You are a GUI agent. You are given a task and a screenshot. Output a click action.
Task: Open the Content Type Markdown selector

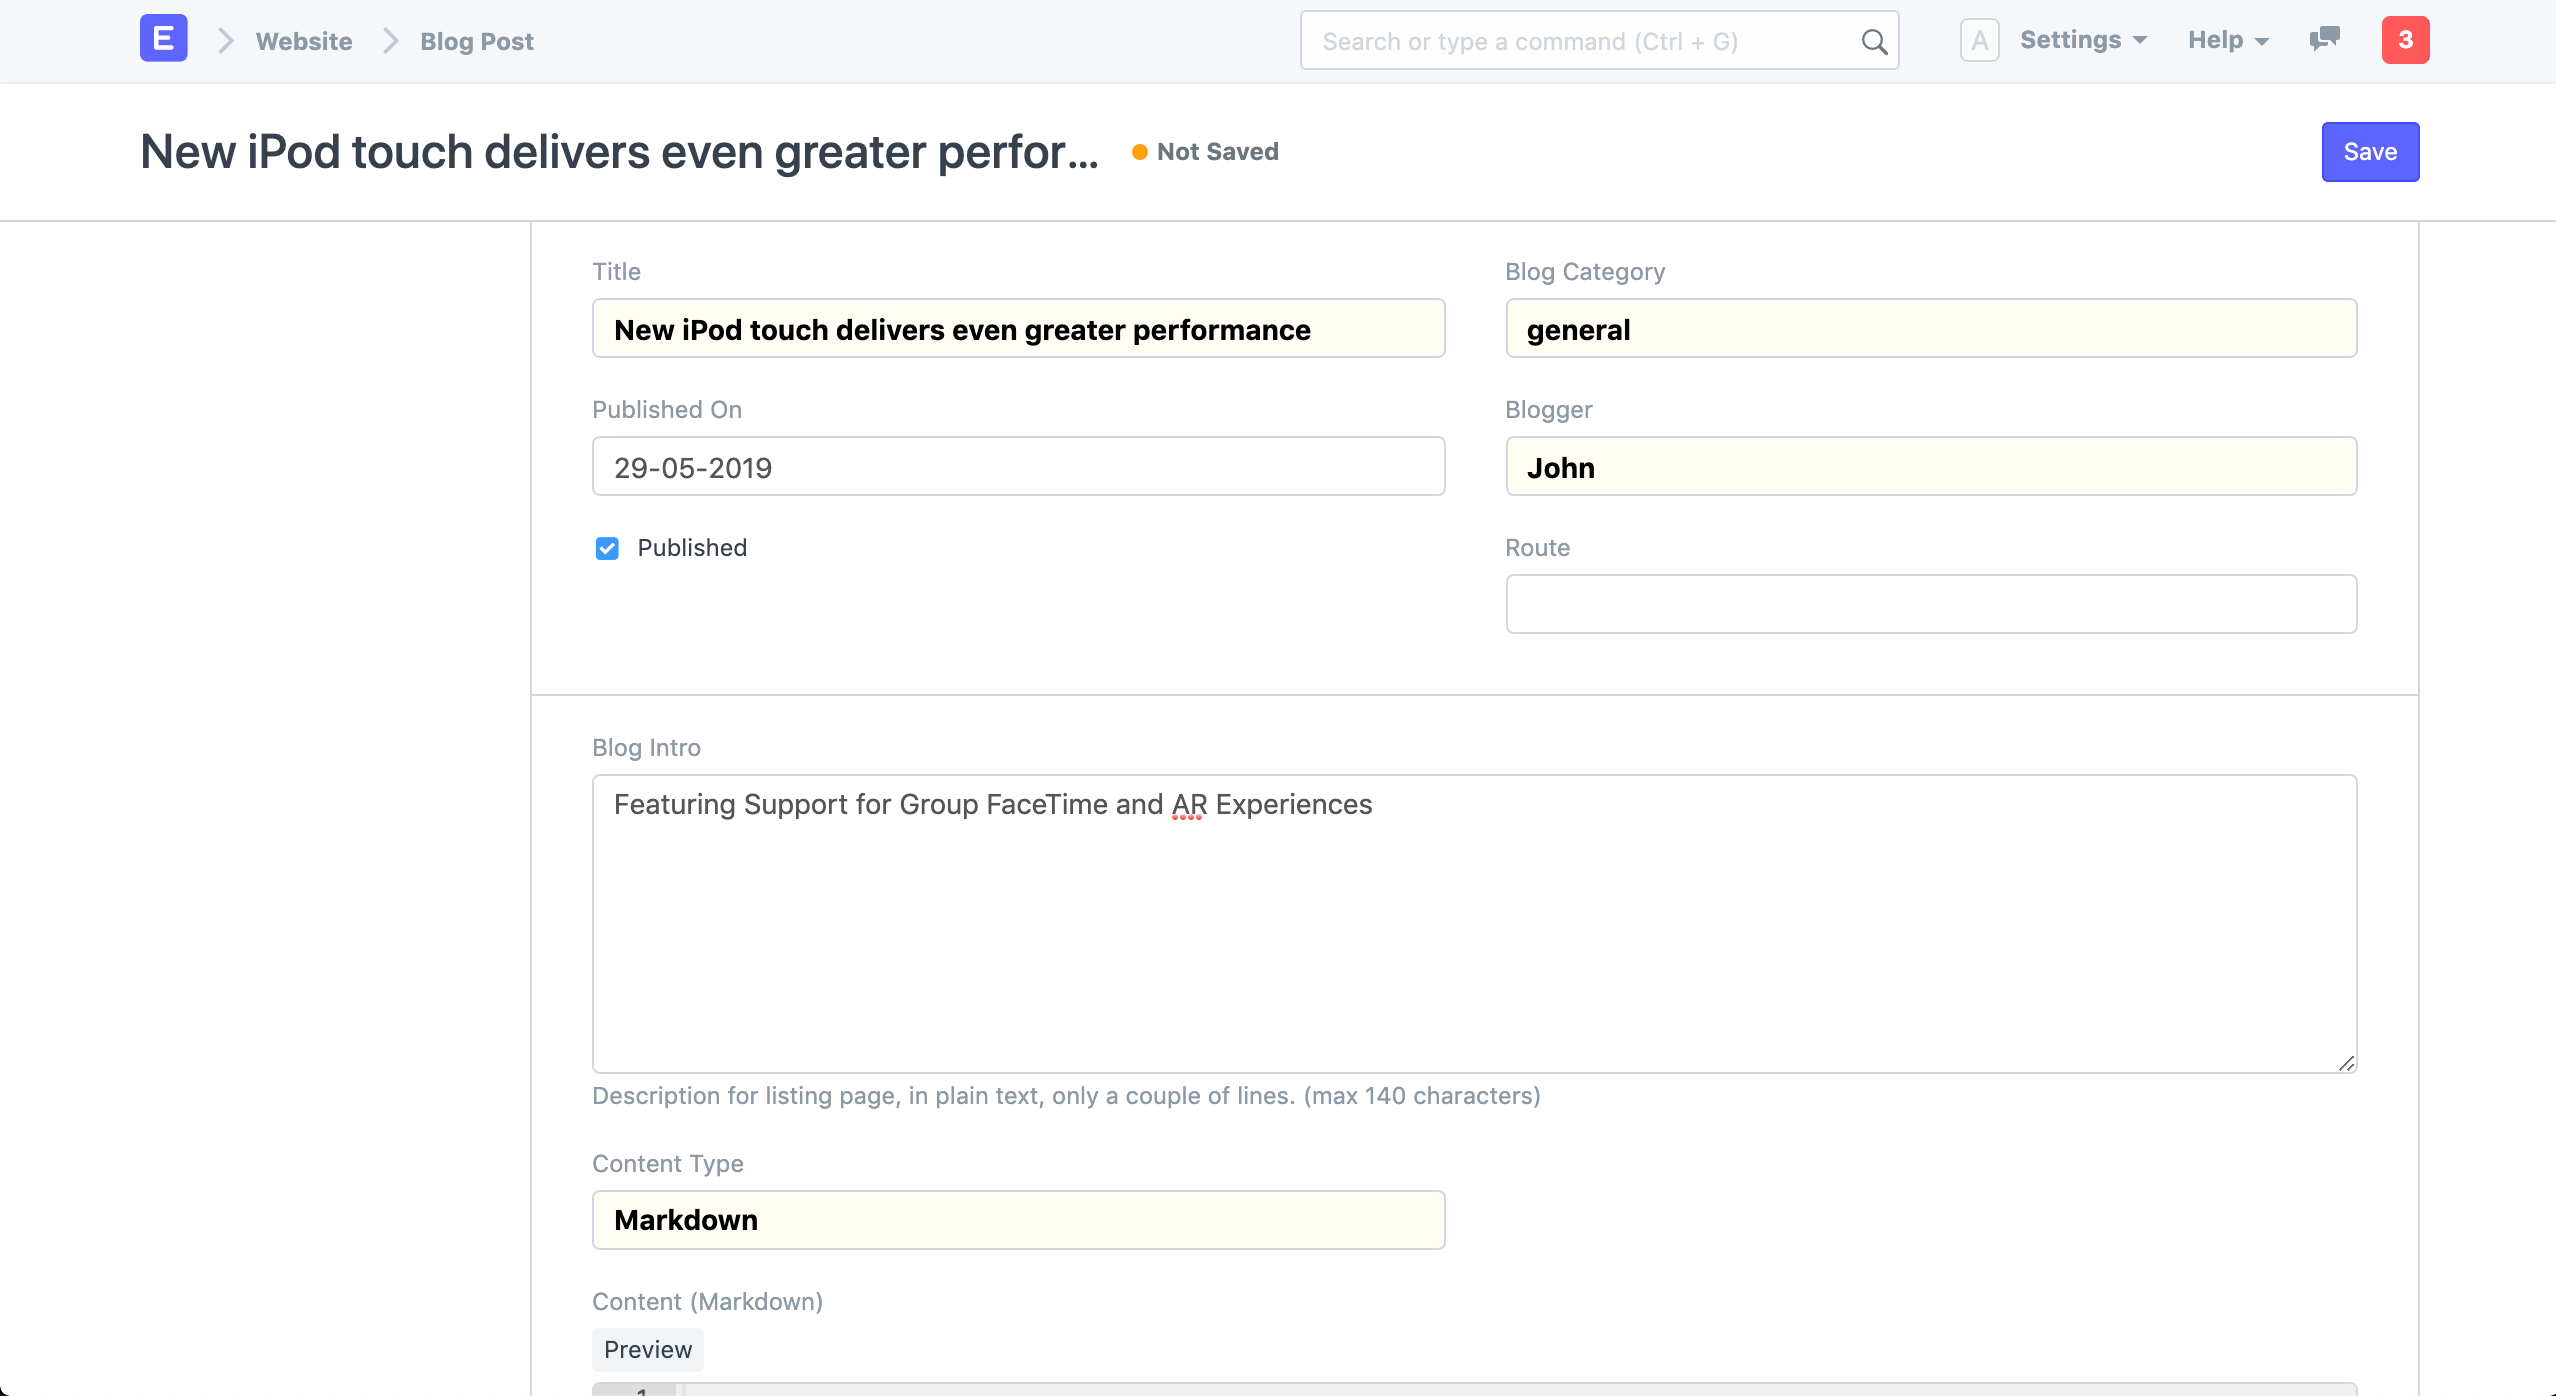click(x=1018, y=1220)
